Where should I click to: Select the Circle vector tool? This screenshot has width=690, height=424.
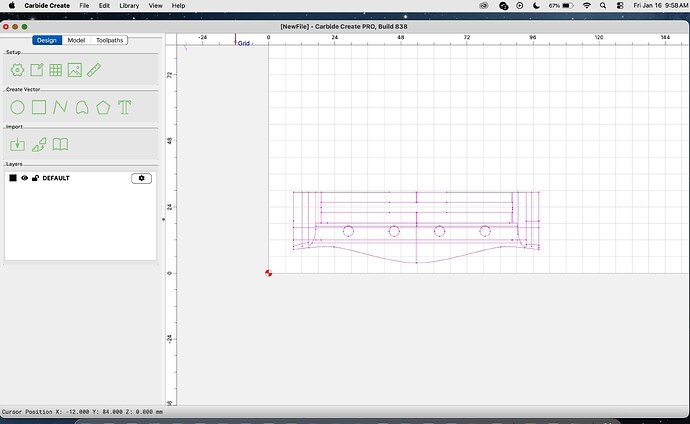(x=17, y=107)
